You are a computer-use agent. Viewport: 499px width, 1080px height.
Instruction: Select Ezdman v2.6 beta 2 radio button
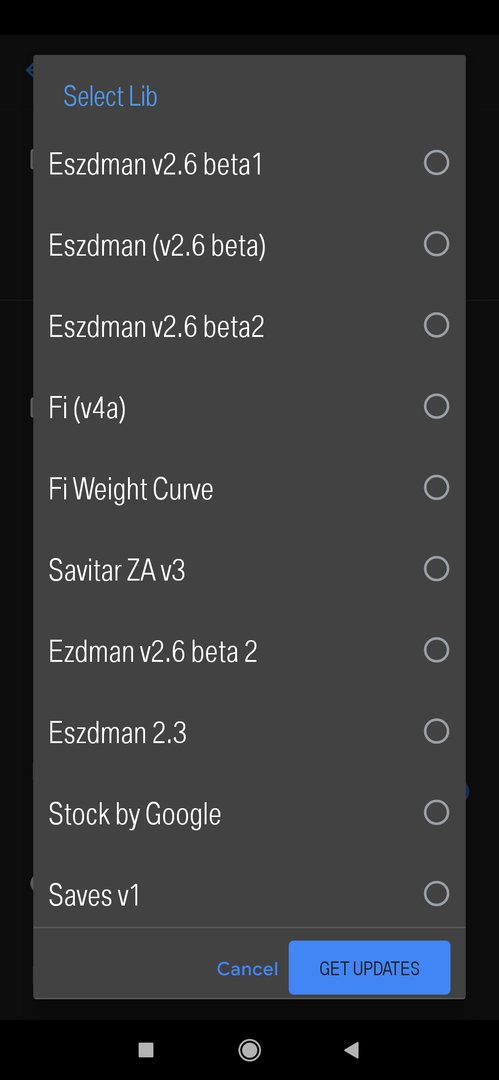click(436, 651)
